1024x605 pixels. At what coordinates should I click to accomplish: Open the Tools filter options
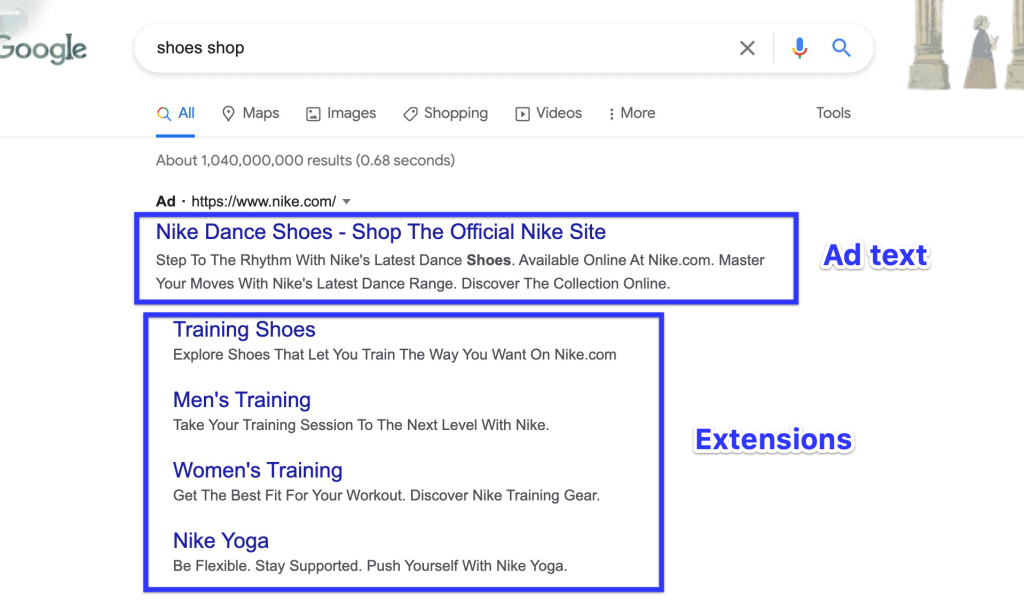833,113
